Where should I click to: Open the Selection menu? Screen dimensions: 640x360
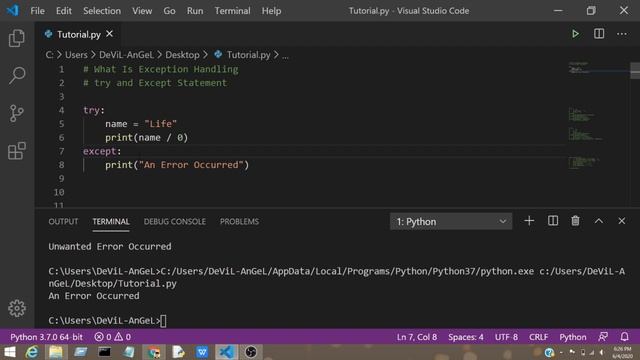tap(102, 11)
